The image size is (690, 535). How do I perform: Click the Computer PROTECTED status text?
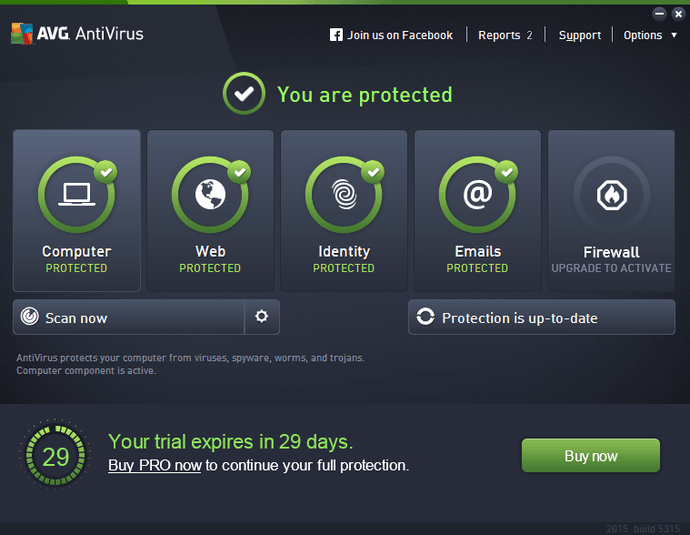(77, 268)
